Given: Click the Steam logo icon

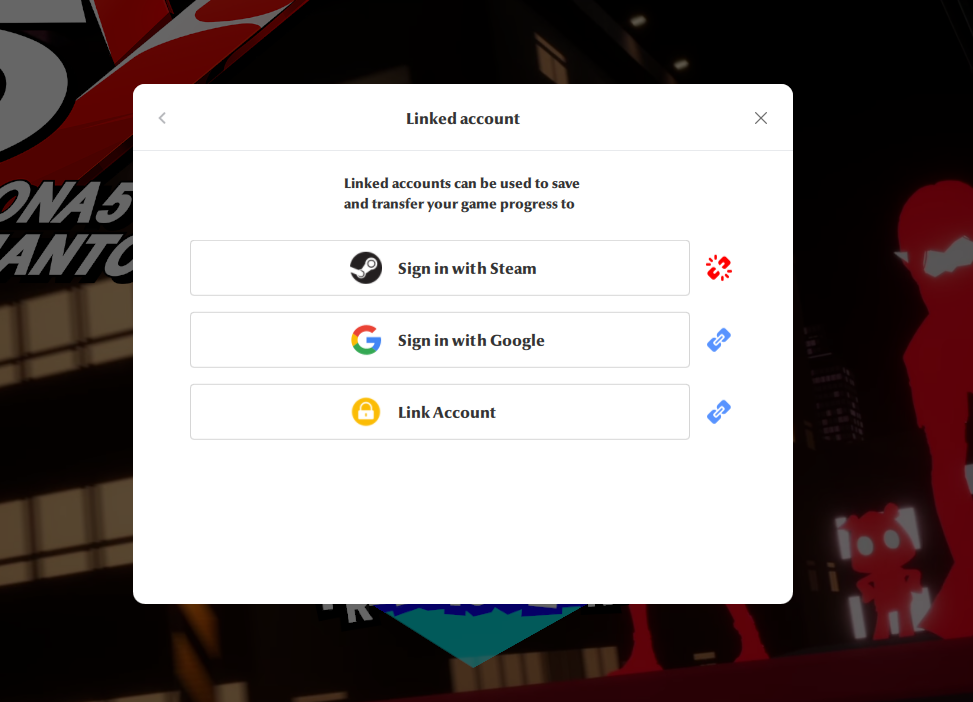Looking at the screenshot, I should click(366, 268).
